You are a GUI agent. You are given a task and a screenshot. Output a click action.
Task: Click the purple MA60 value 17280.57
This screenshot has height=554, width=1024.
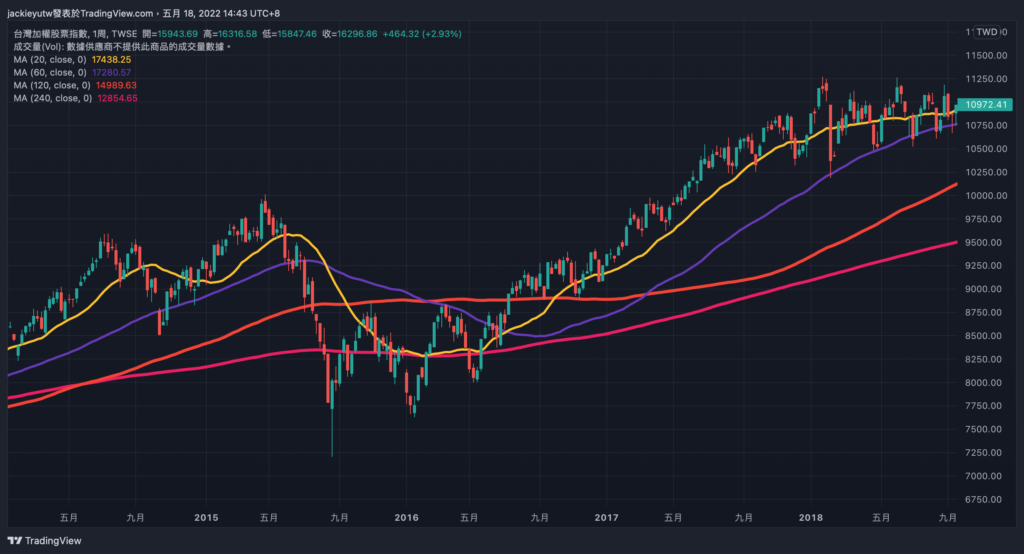coord(111,73)
